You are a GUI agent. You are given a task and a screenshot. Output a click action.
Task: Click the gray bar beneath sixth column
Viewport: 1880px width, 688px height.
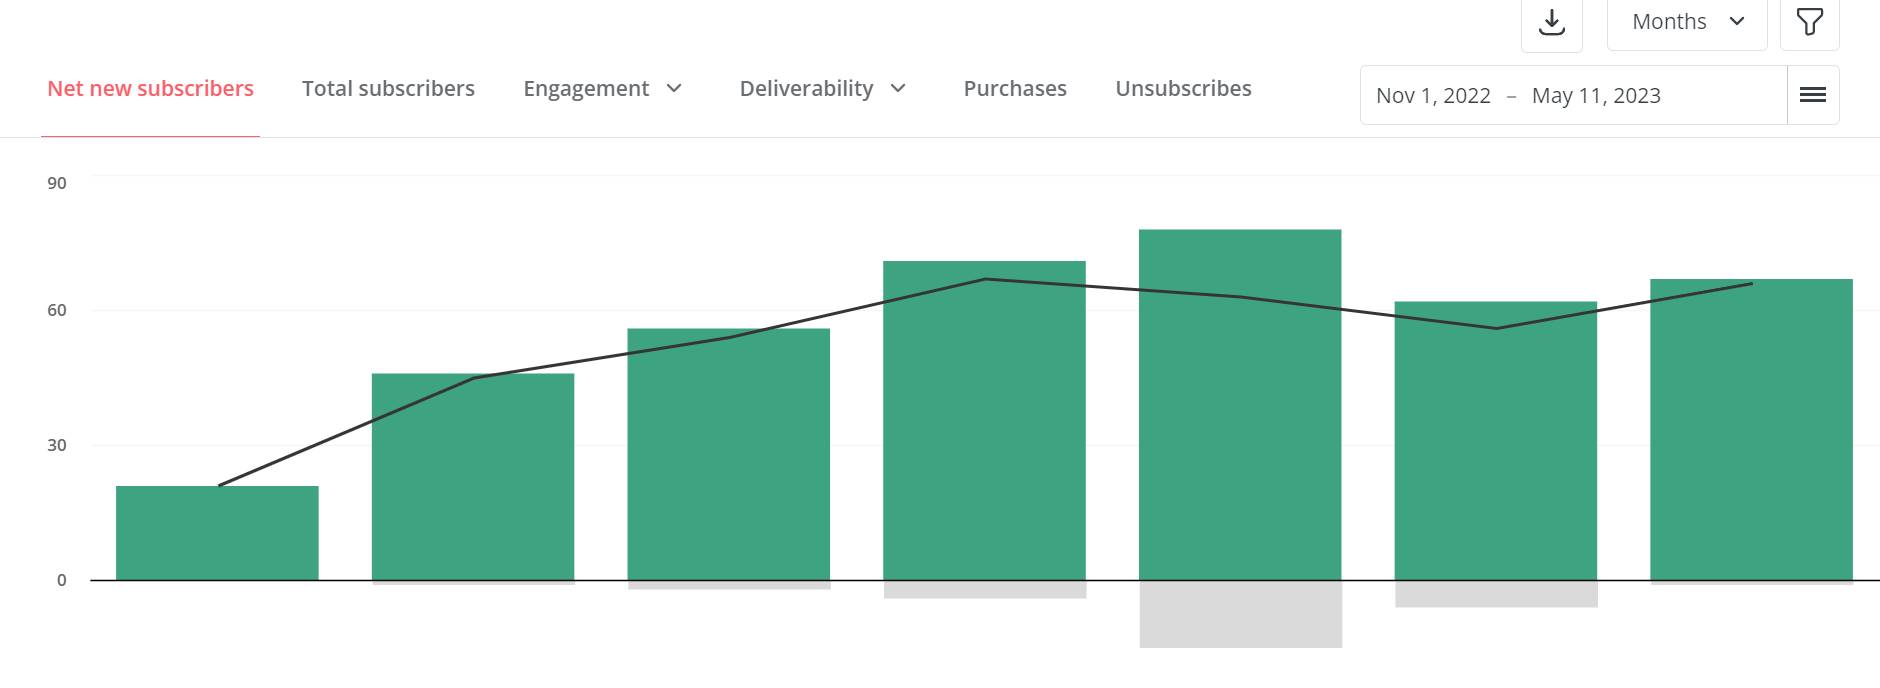pos(1496,594)
